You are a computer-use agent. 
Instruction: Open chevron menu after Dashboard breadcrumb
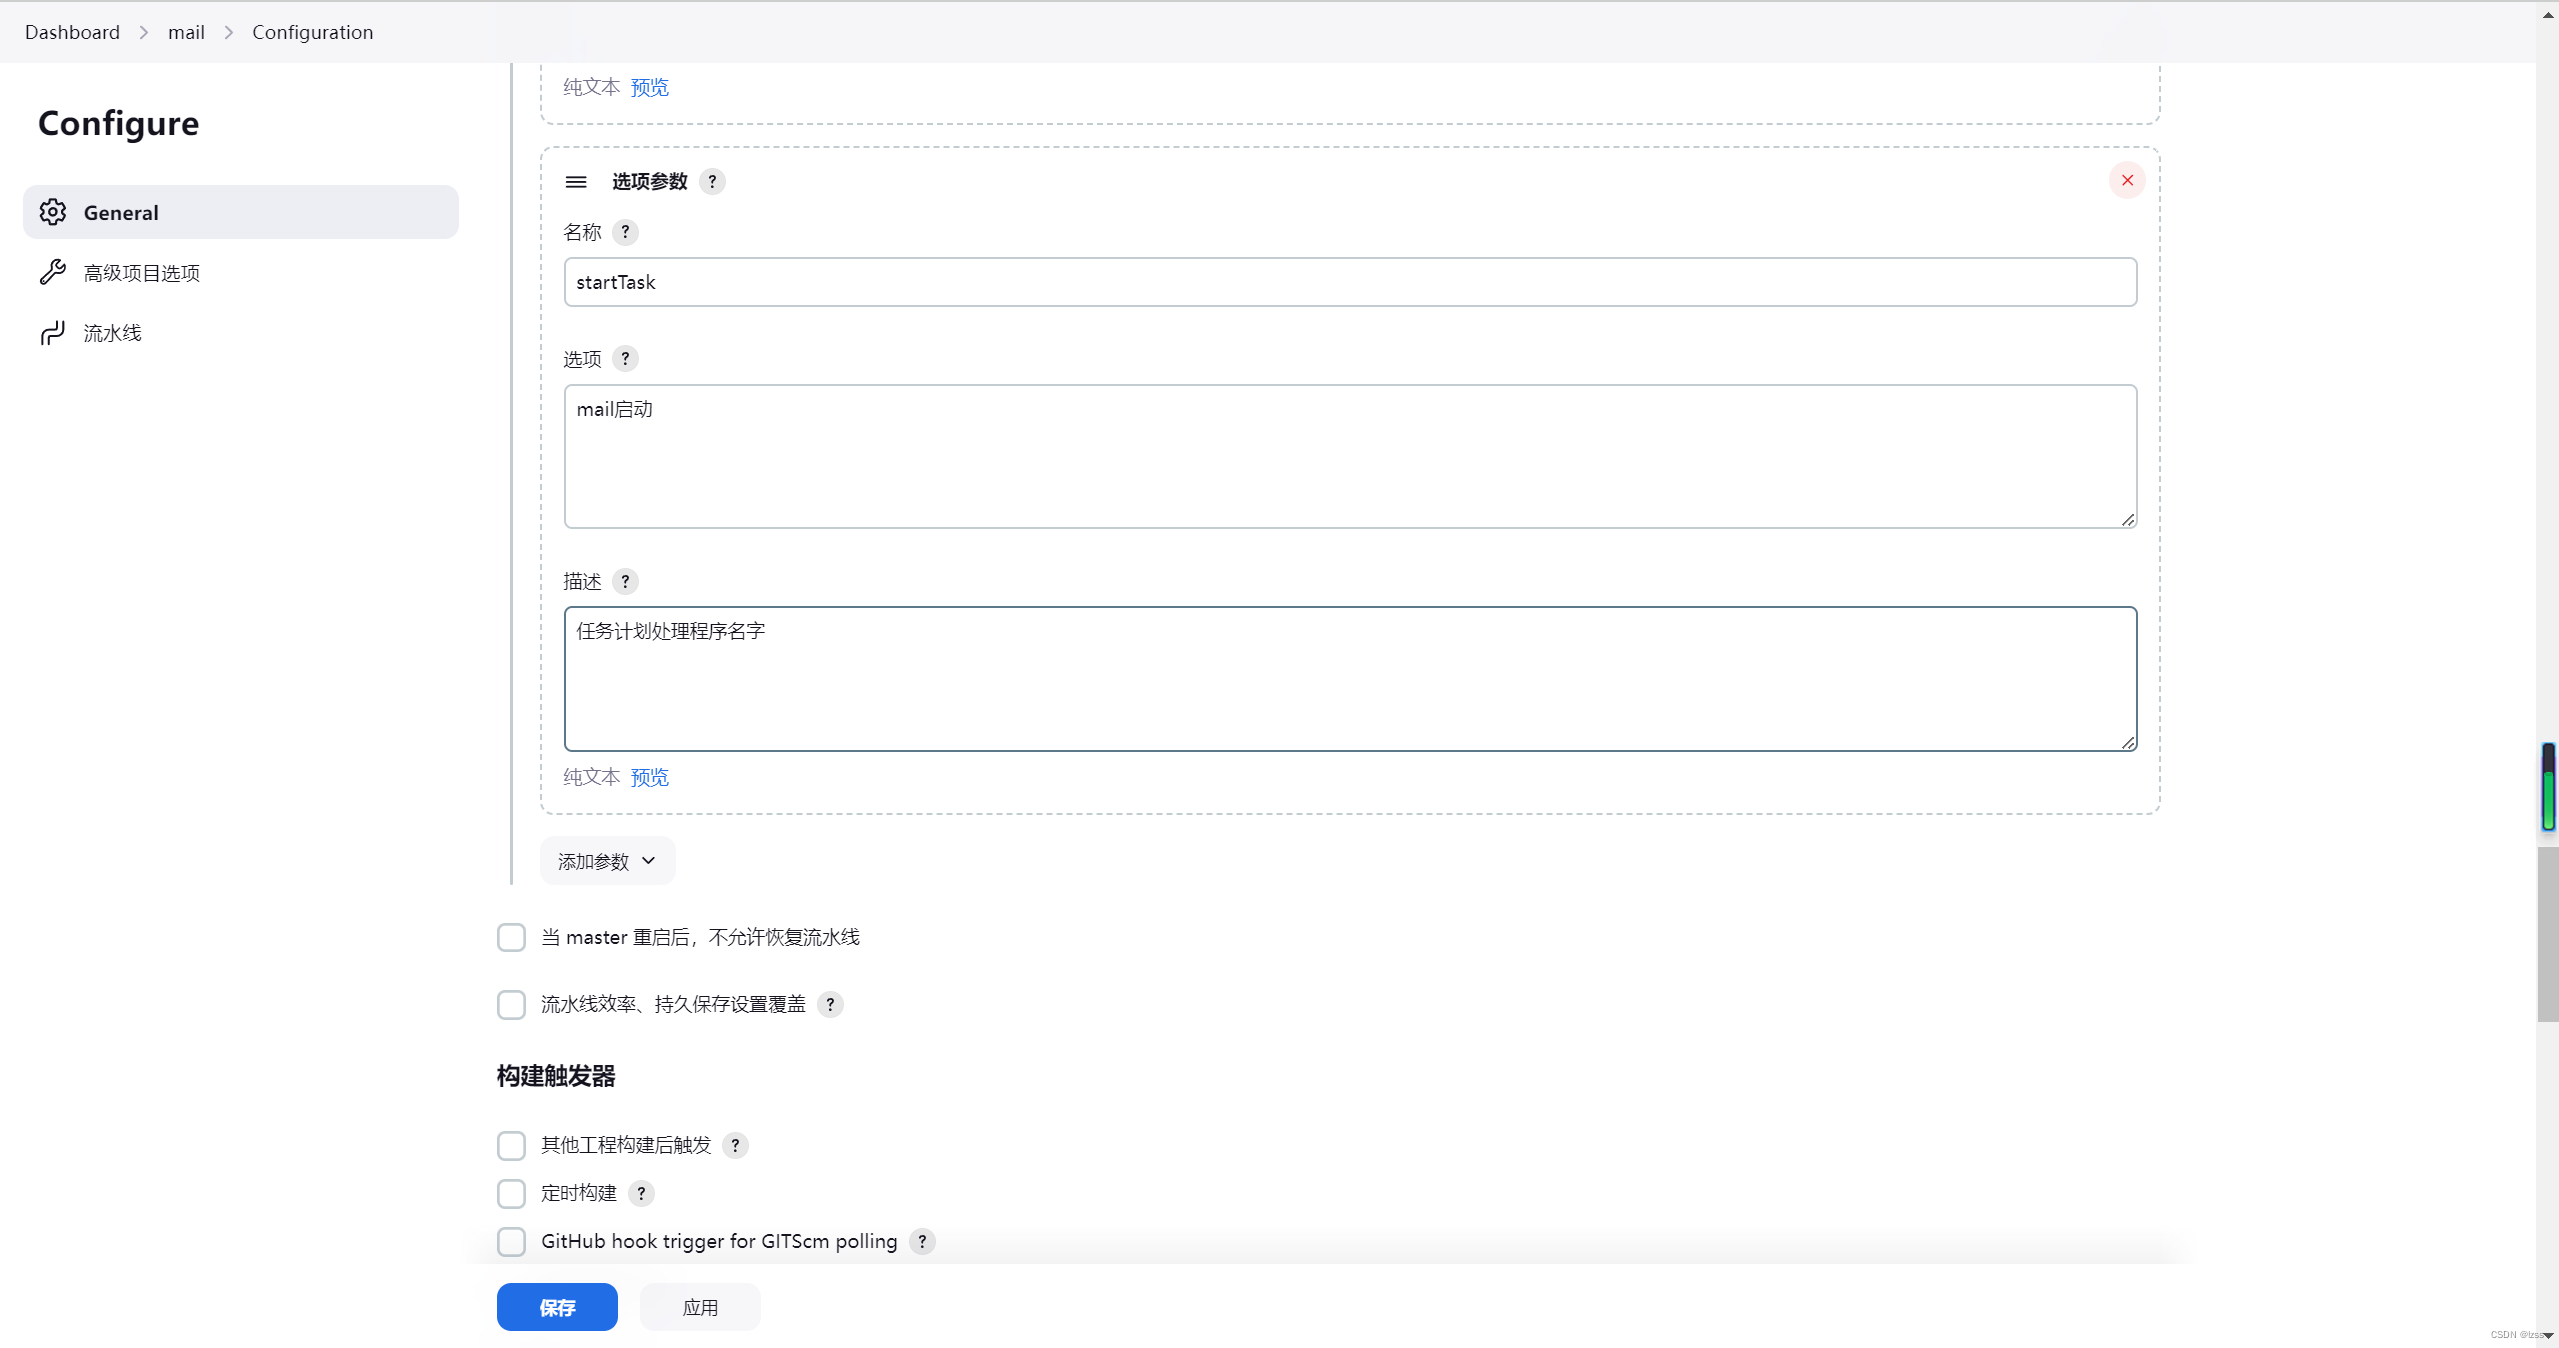[144, 32]
